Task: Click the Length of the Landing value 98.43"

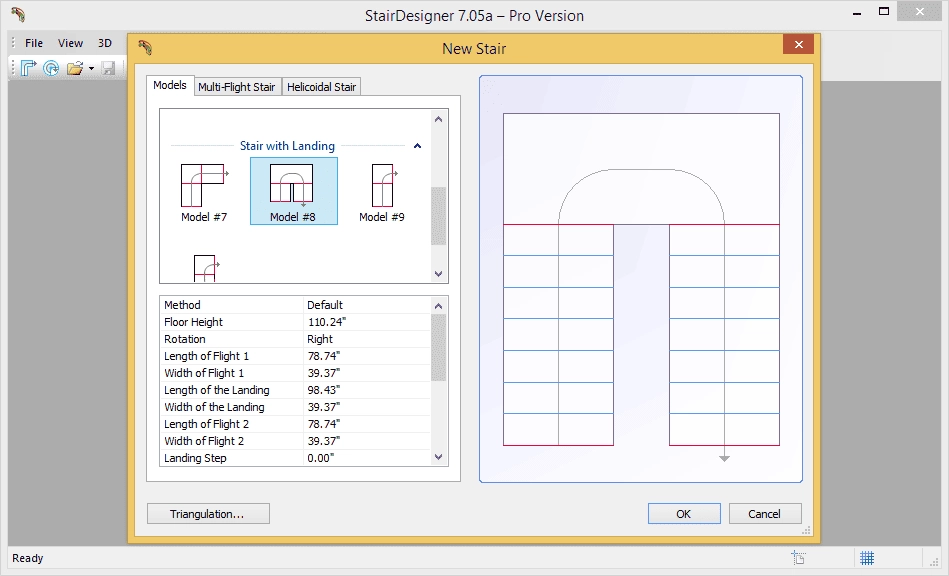Action: [324, 390]
